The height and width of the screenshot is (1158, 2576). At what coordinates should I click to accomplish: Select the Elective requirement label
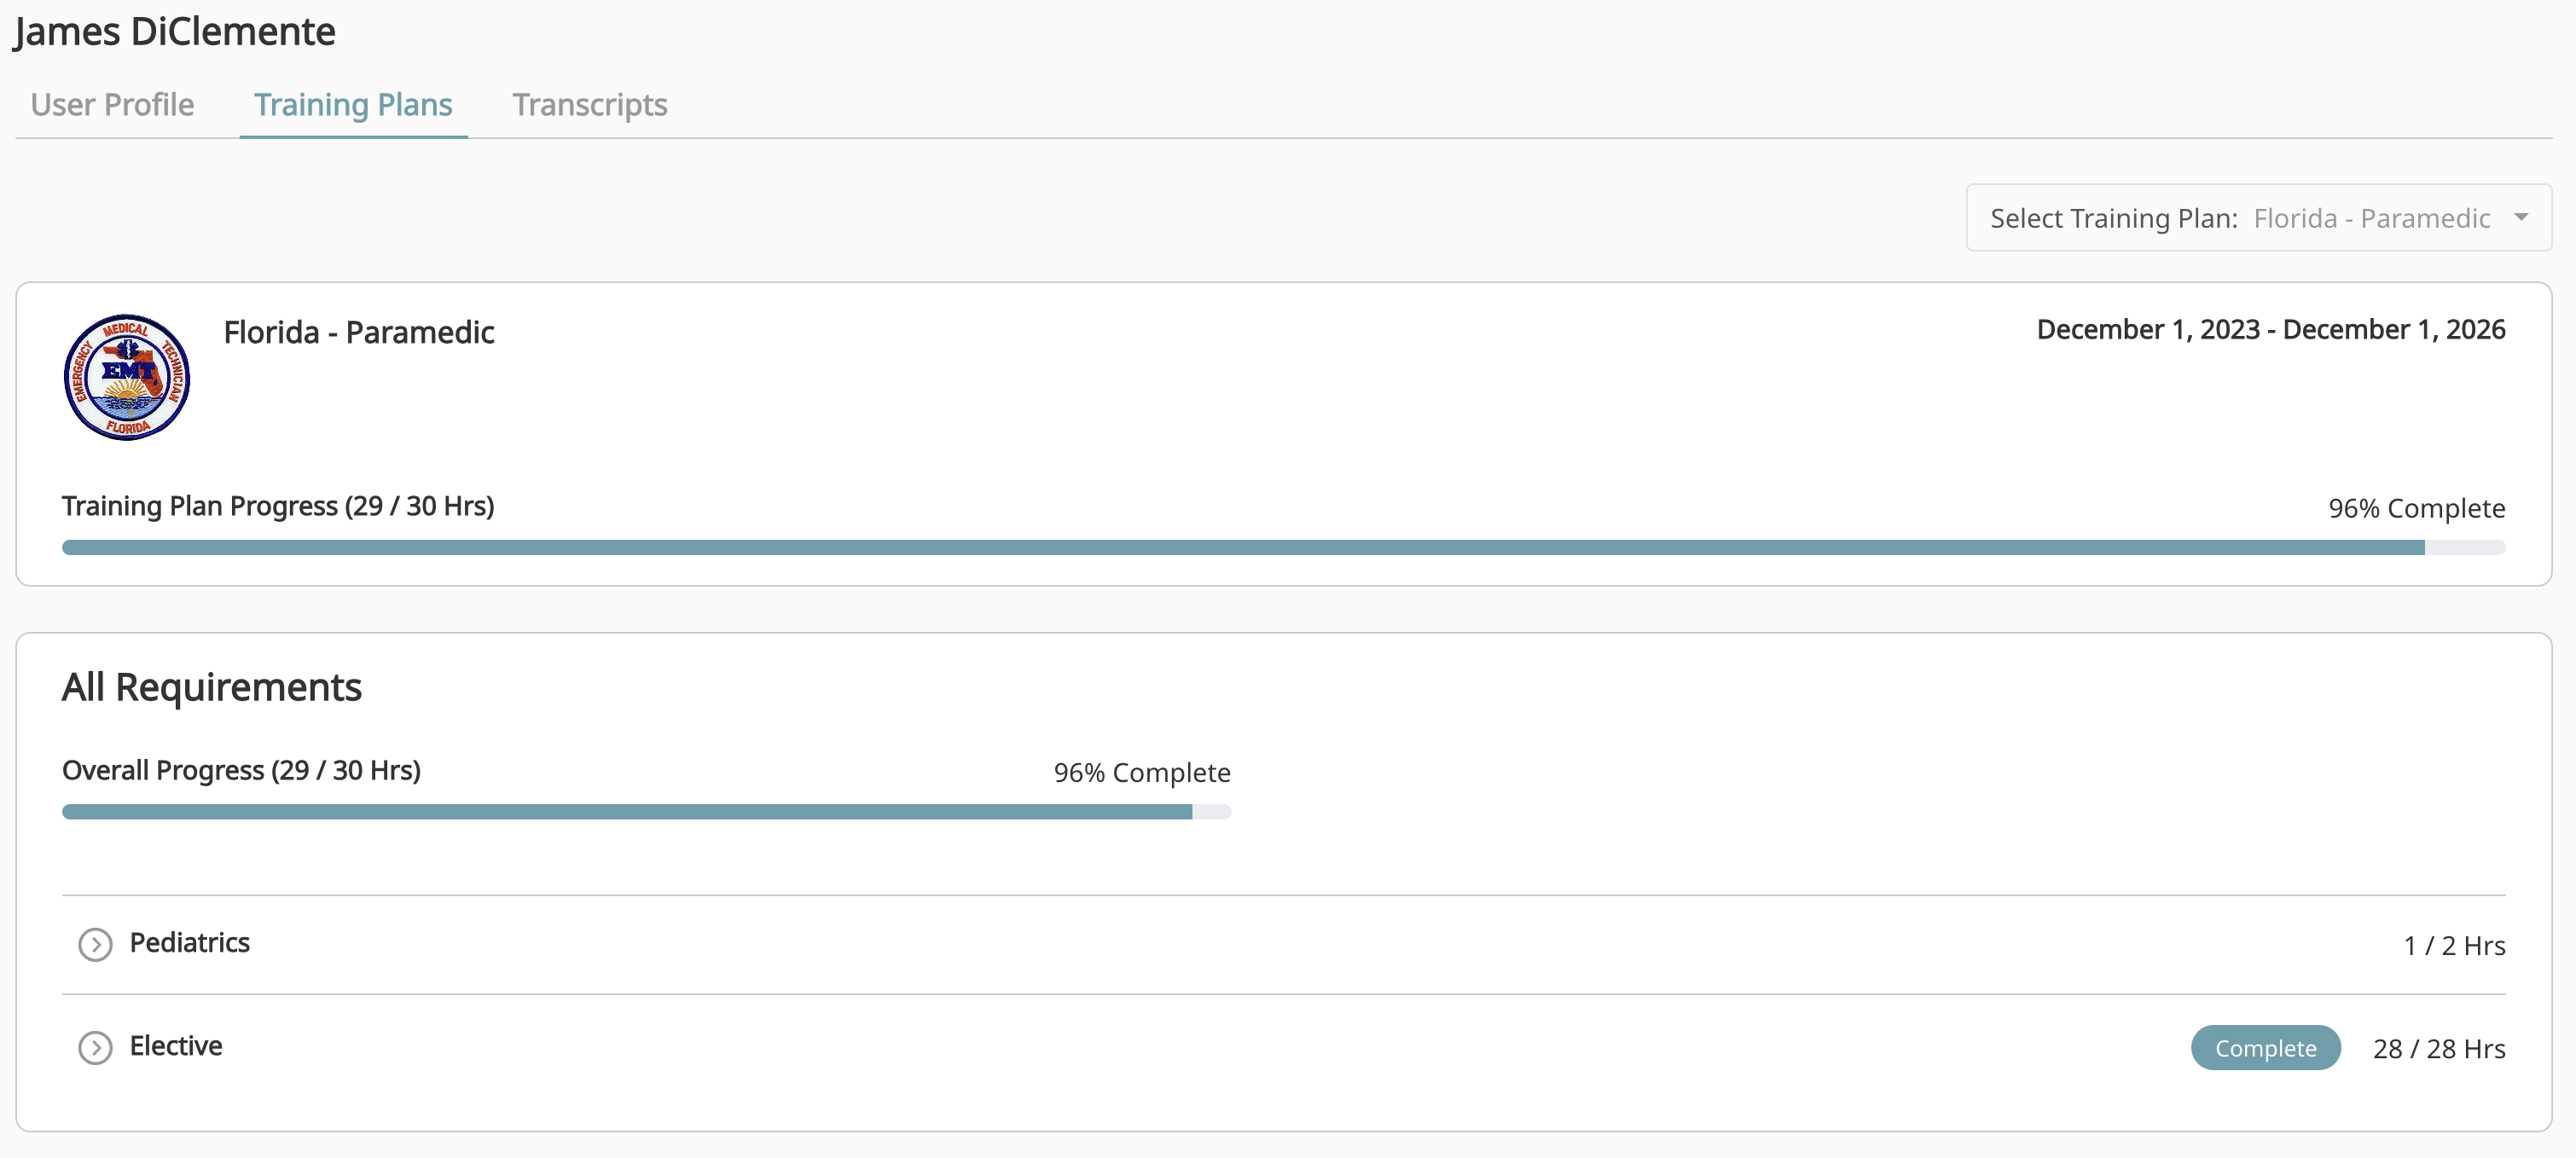(x=176, y=1046)
